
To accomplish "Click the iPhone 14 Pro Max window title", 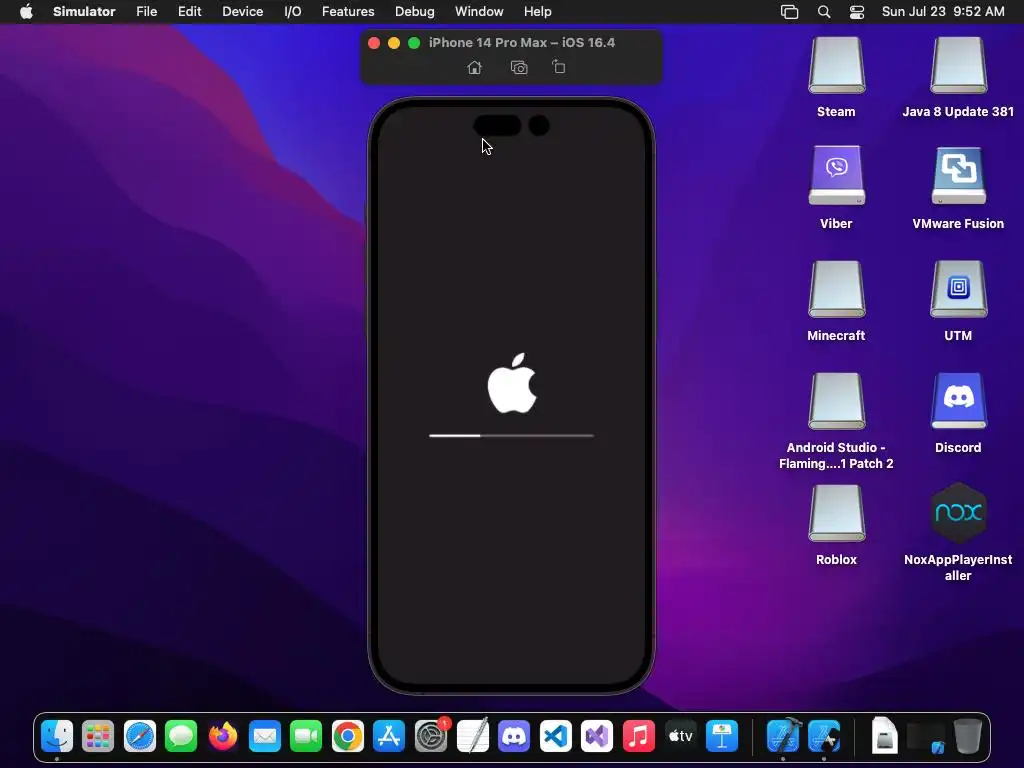I will pyautogui.click(x=522, y=42).
